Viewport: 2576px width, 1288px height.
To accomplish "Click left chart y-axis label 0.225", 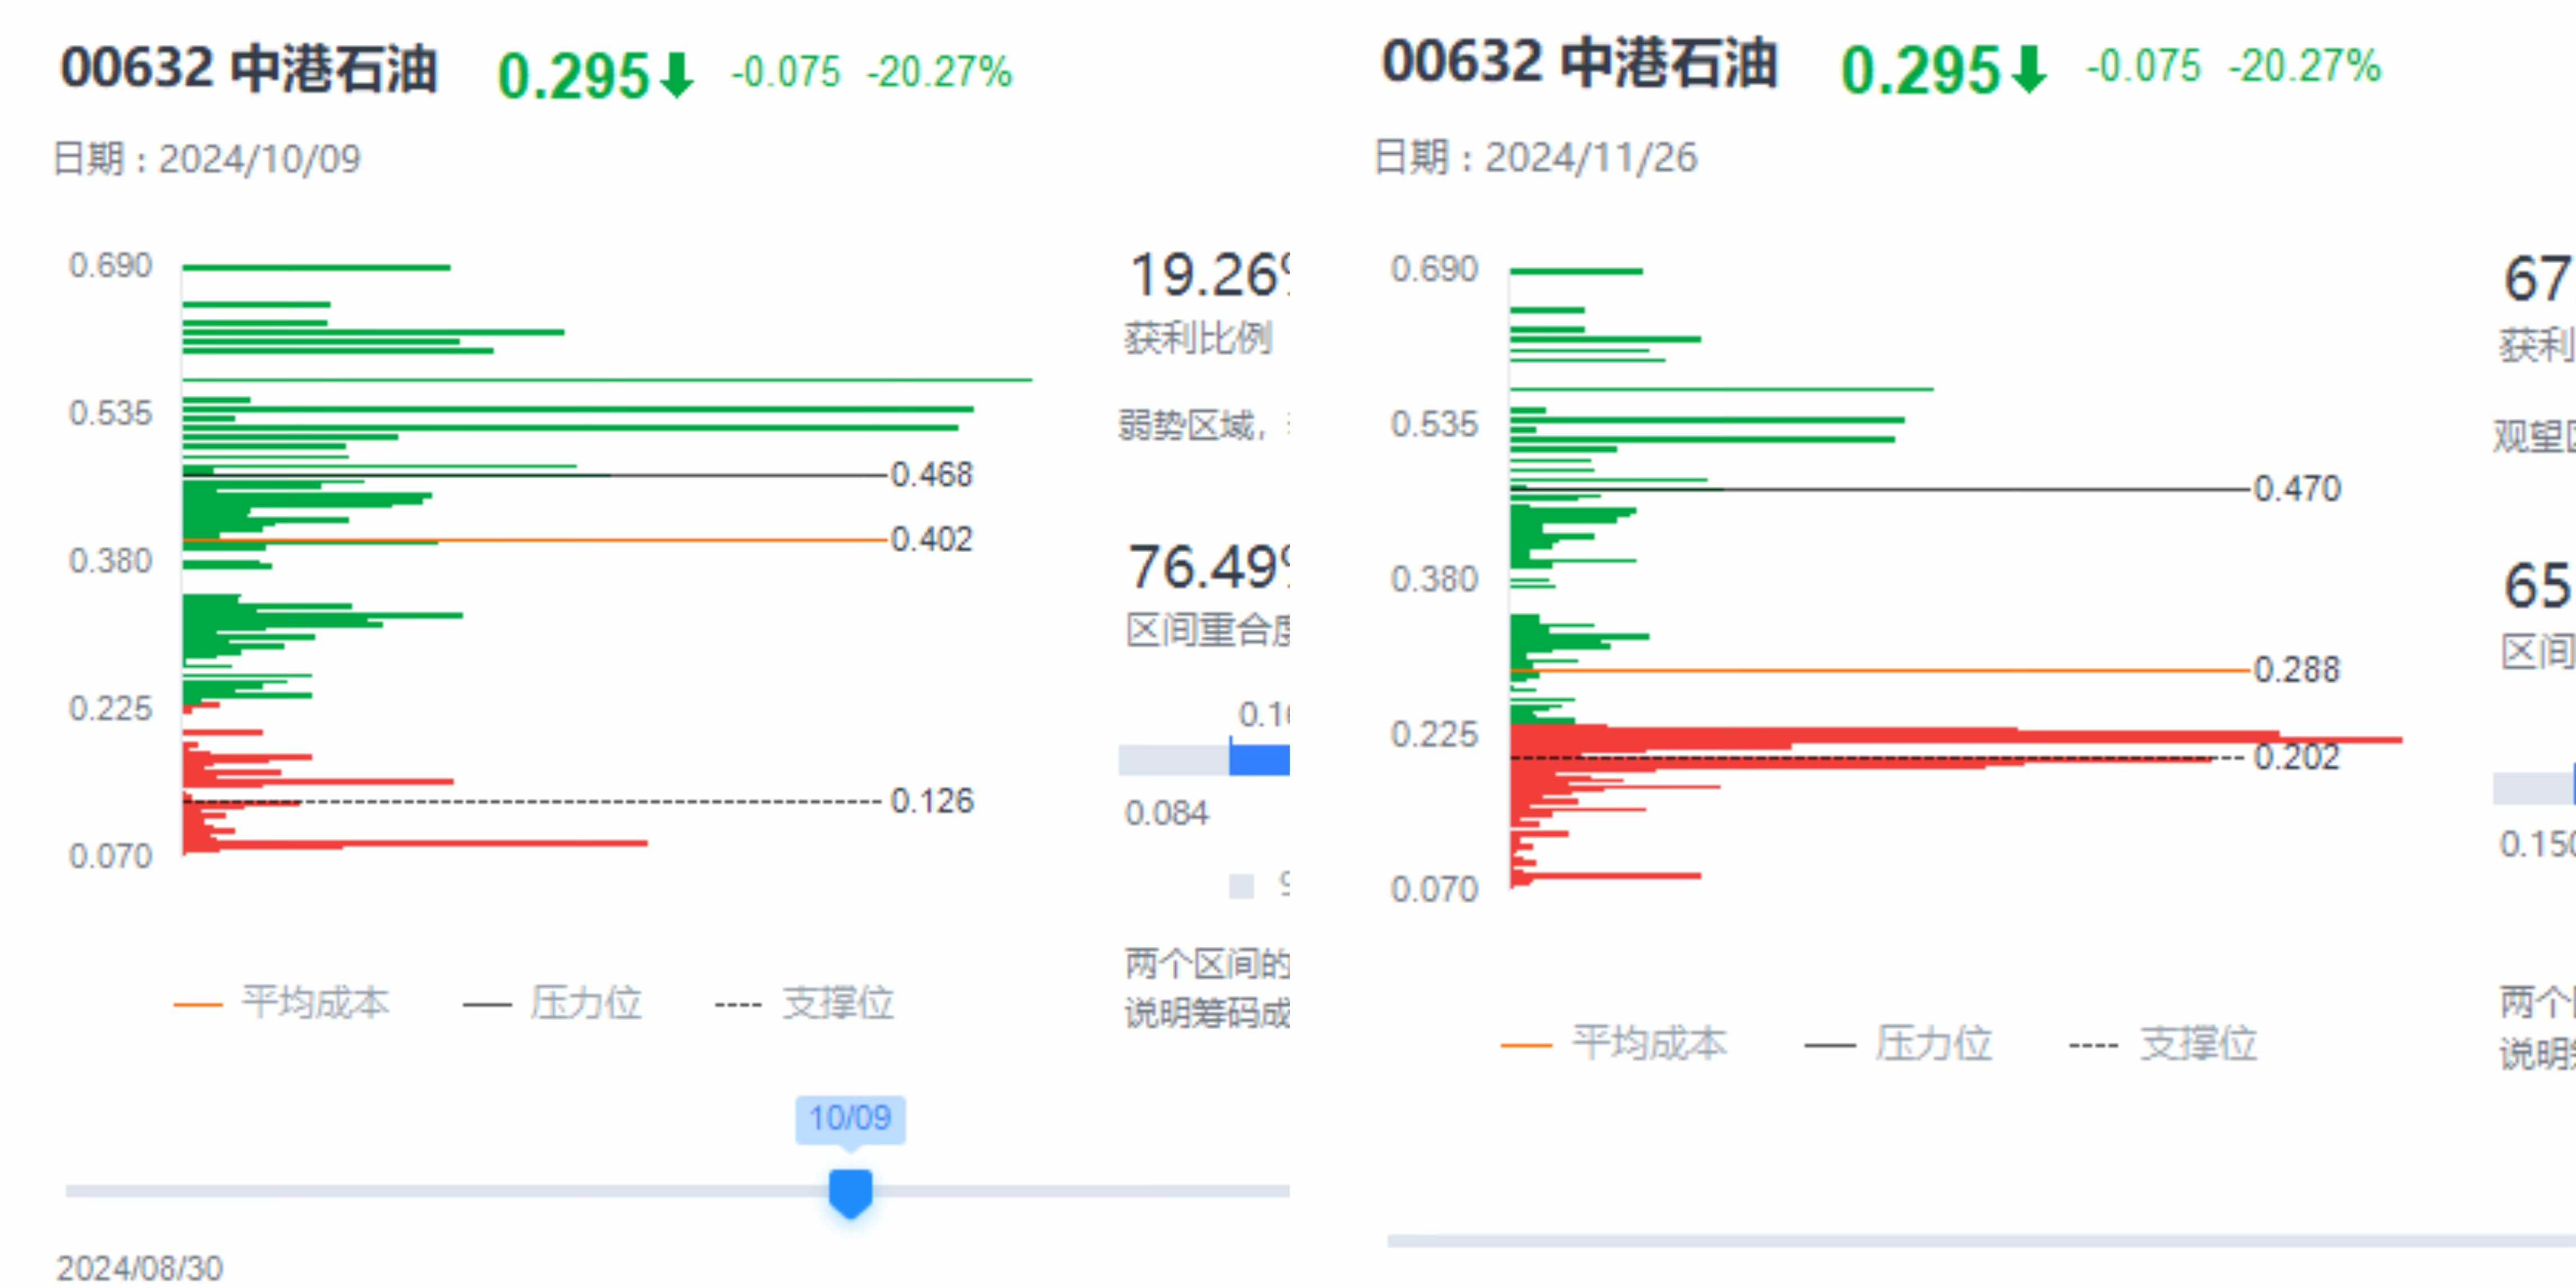I will 110,709.
